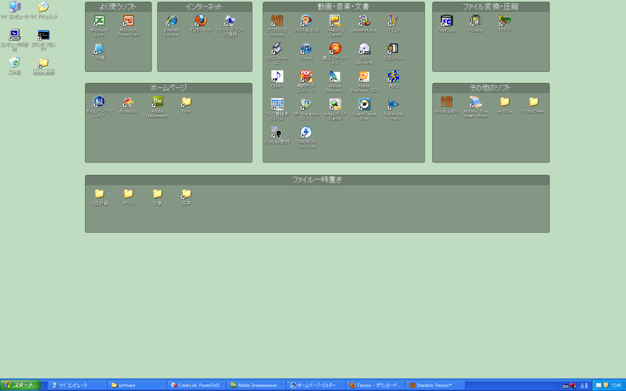Open DAEMON Tools Lite icon
Image resolution: width=626 pixels, height=391 pixels.
[x=306, y=132]
